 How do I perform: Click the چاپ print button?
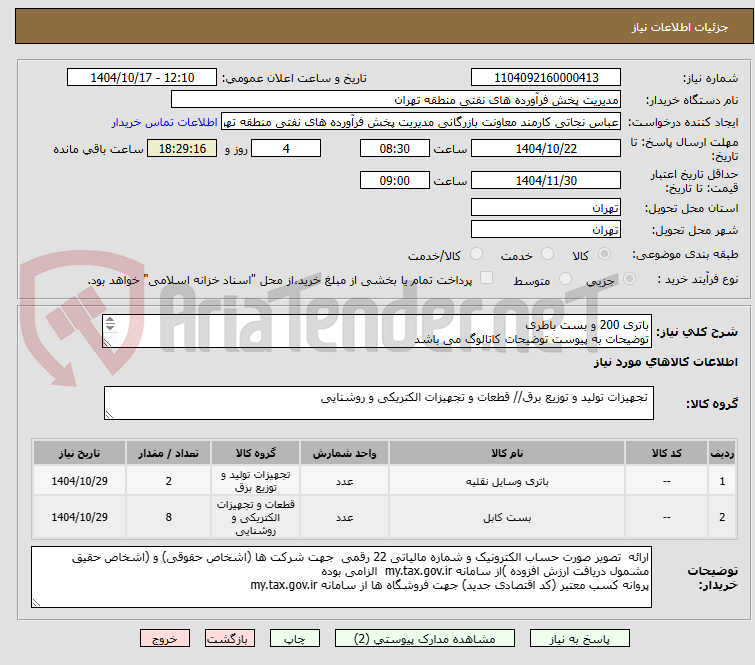coord(294,639)
